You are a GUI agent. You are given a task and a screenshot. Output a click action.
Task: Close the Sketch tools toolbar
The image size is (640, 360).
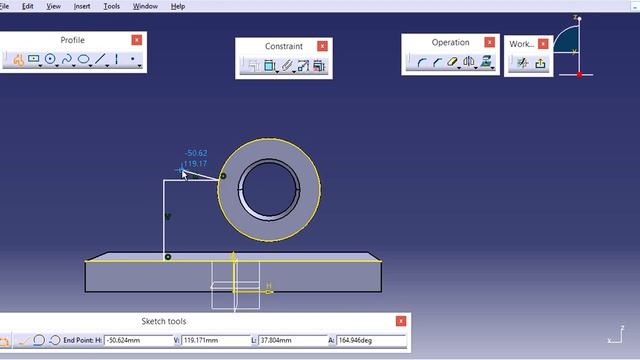pyautogui.click(x=401, y=321)
